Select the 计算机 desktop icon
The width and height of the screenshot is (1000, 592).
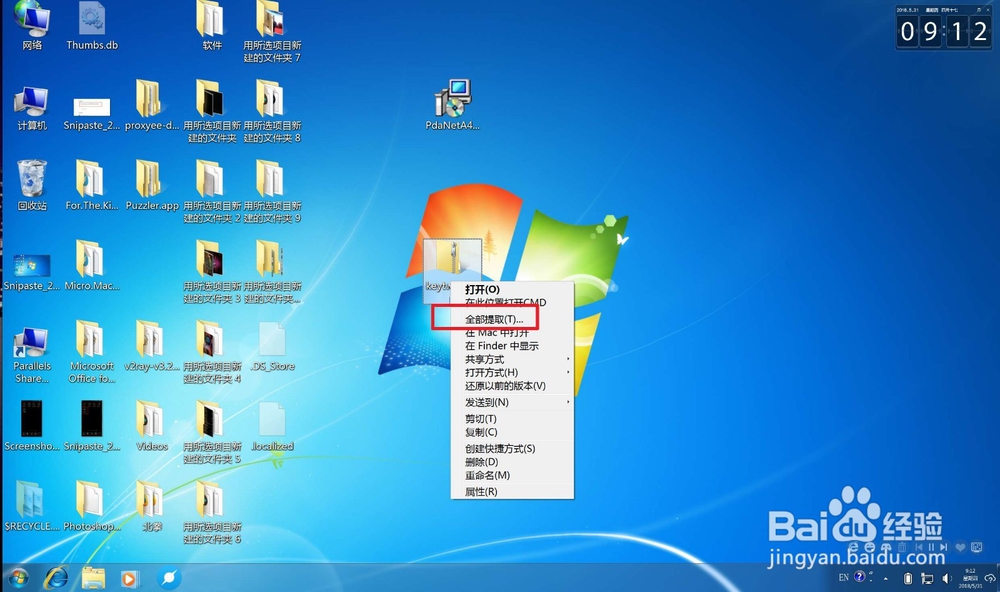pos(31,108)
